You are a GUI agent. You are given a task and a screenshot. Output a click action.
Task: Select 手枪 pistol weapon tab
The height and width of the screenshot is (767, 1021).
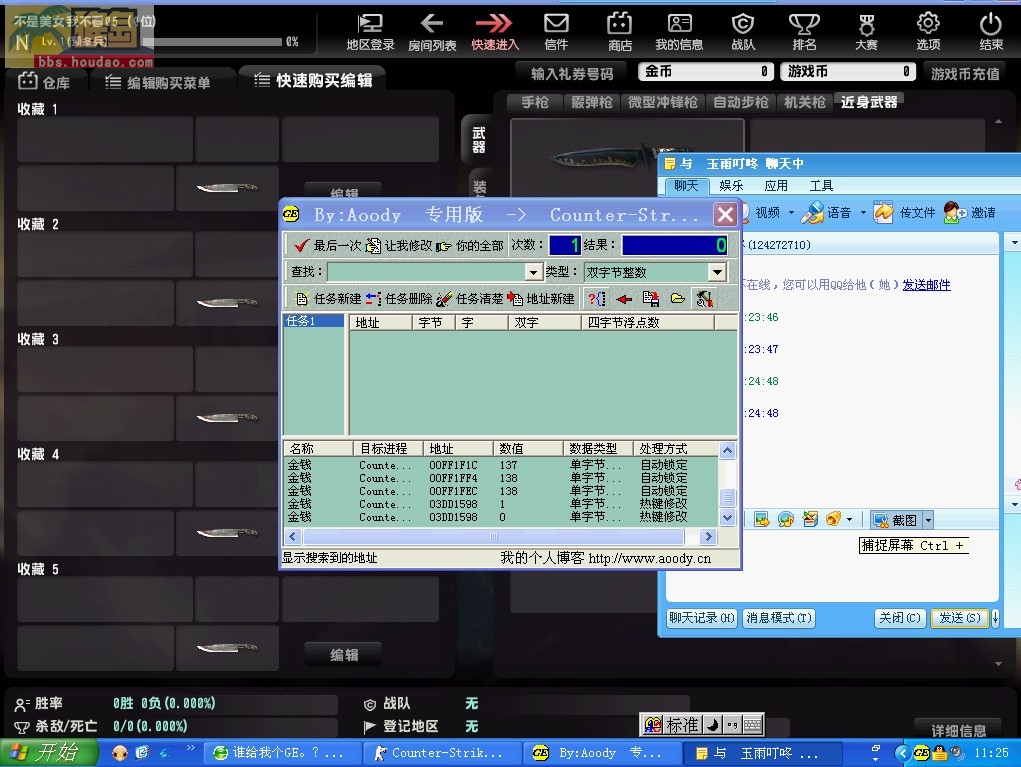point(535,102)
